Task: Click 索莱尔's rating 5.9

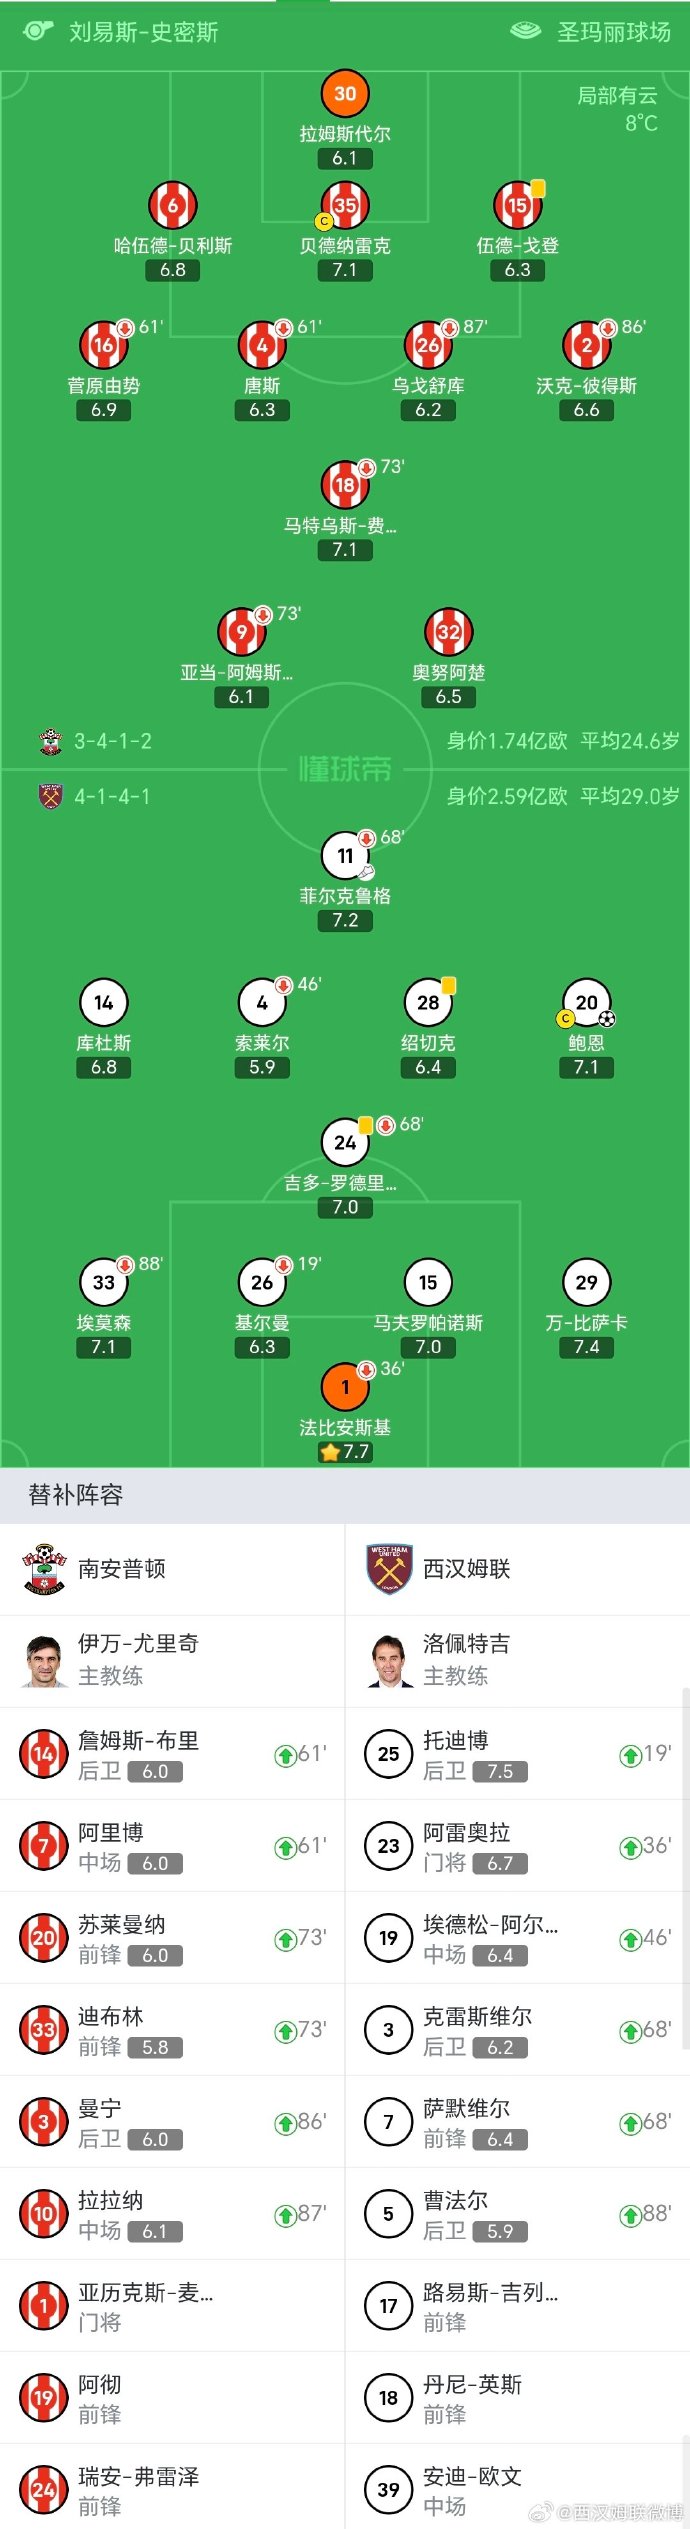Action: click(x=263, y=1068)
